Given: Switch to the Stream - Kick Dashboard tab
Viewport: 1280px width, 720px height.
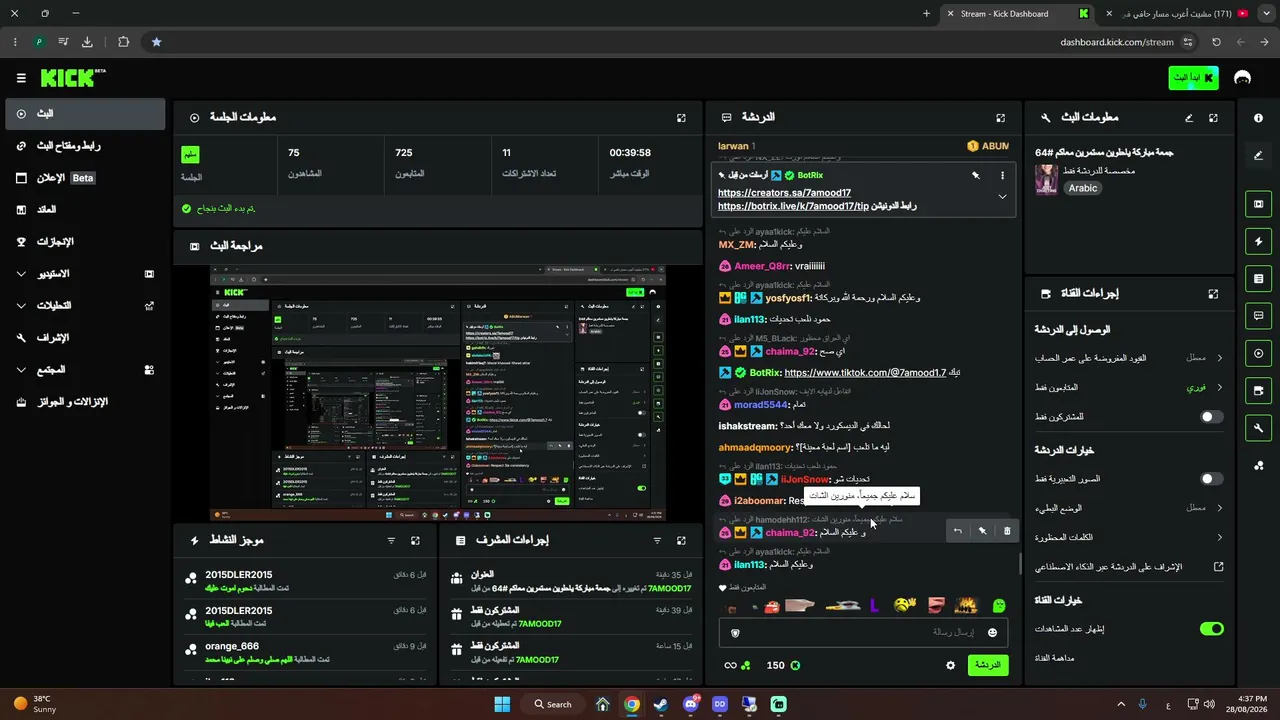Looking at the screenshot, I should [x=1017, y=14].
